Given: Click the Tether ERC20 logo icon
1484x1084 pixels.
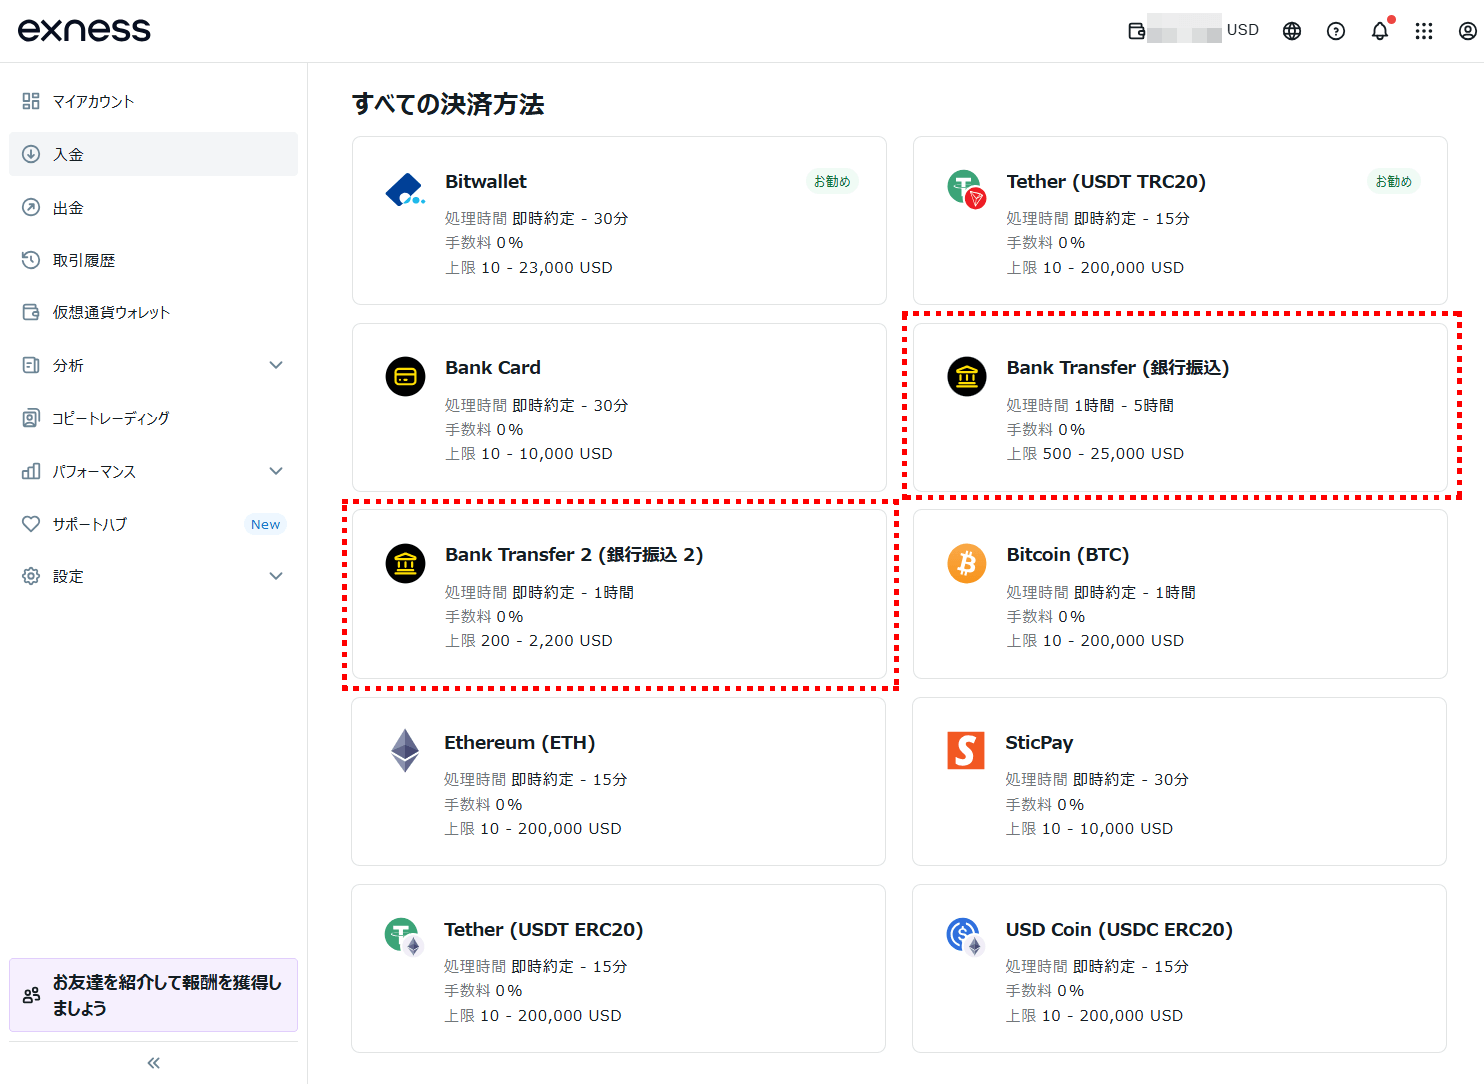Looking at the screenshot, I should 404,937.
